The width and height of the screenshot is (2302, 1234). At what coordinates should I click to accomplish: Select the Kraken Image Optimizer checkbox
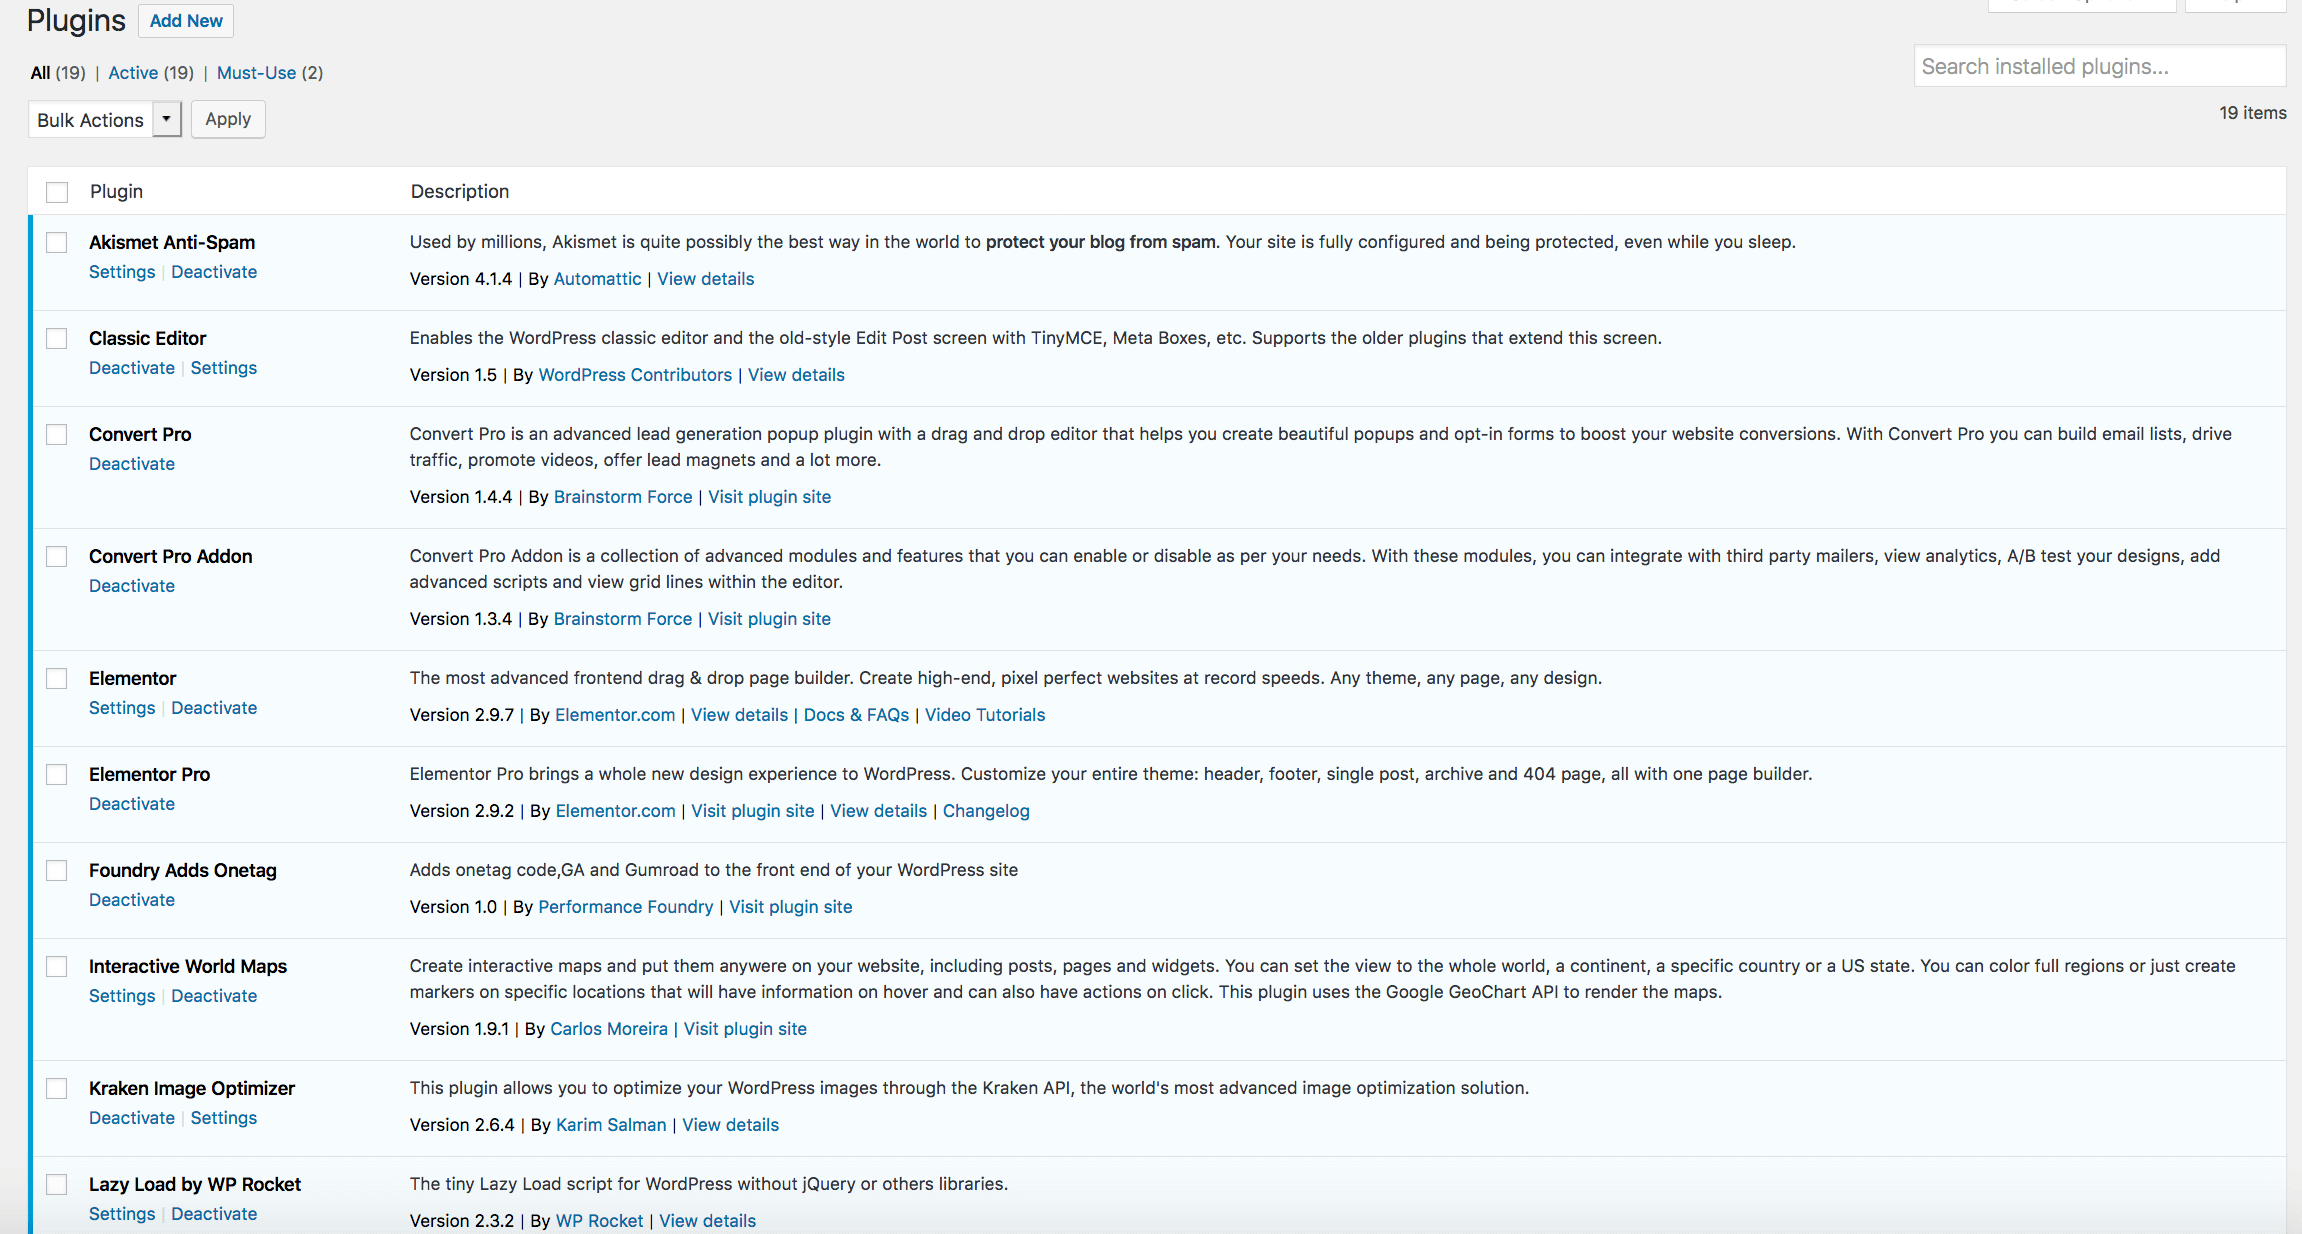click(57, 1089)
